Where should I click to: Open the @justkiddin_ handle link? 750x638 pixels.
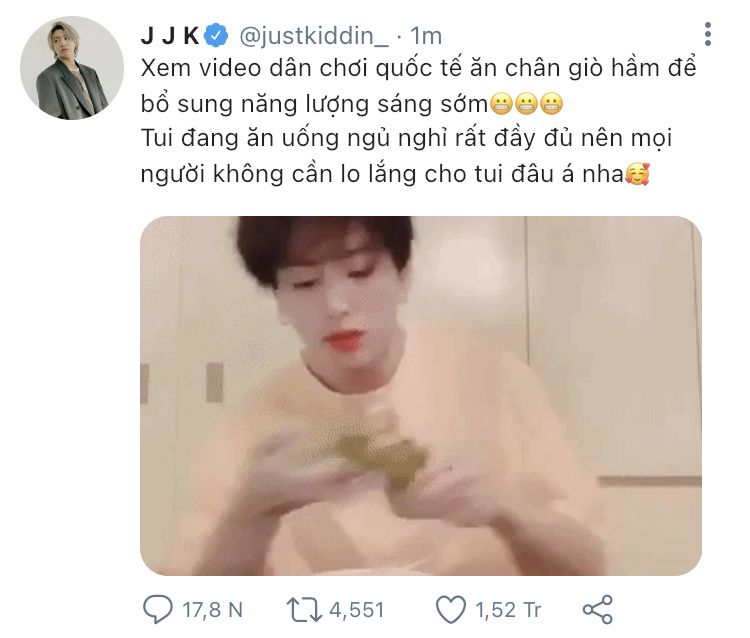pyautogui.click(x=314, y=36)
